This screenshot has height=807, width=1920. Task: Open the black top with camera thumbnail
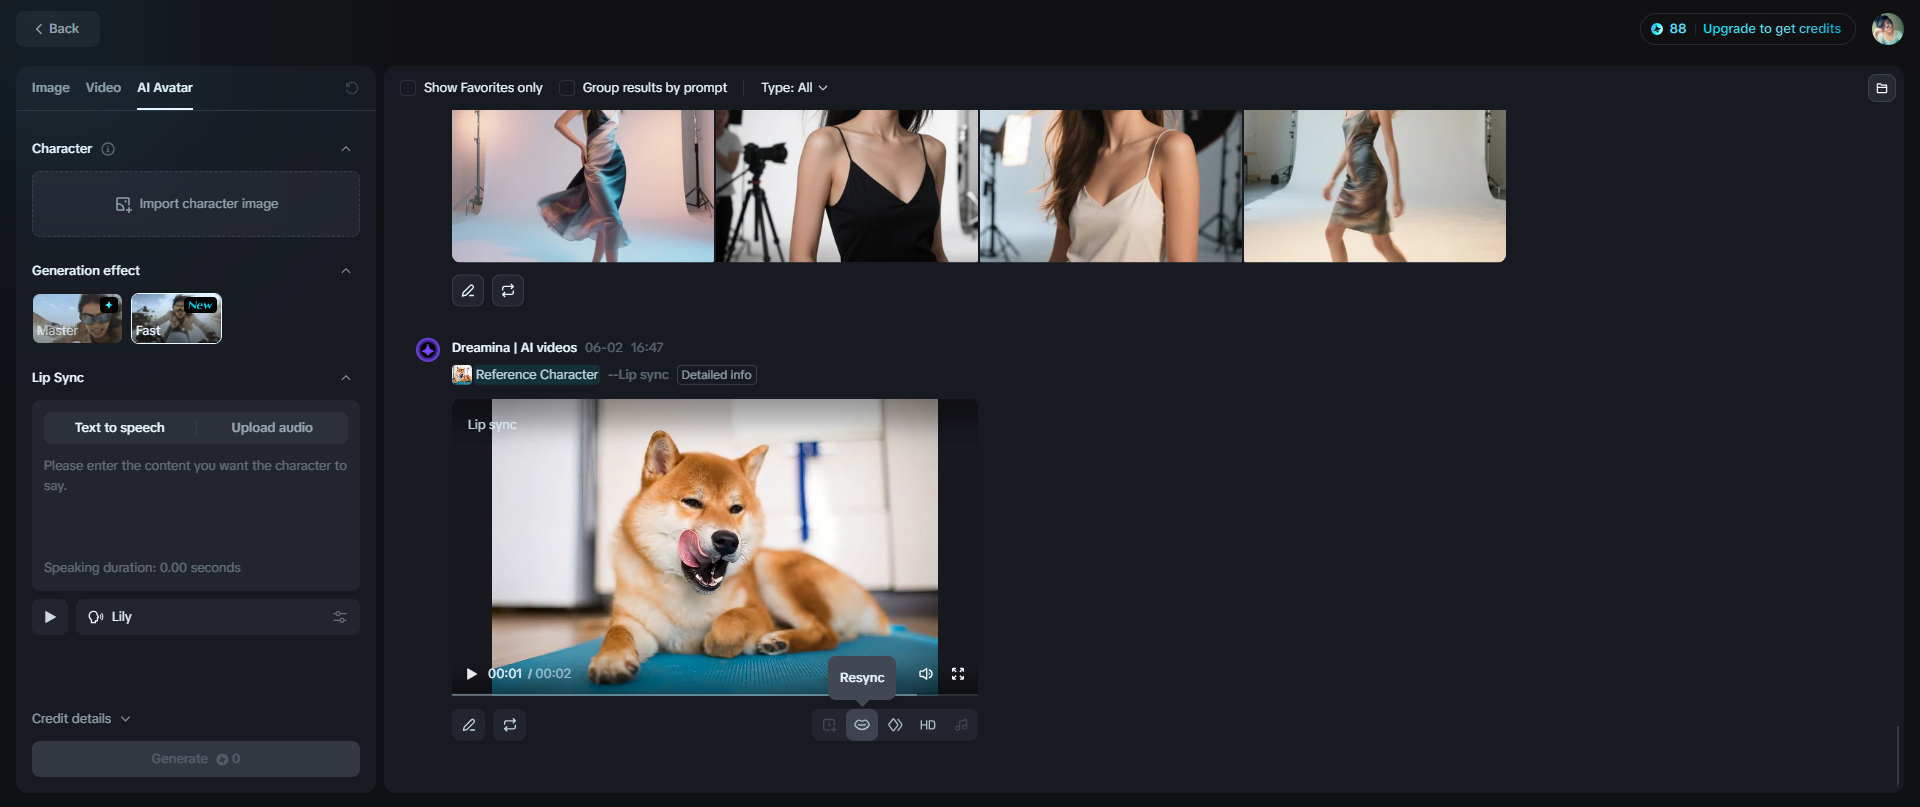[x=847, y=186]
